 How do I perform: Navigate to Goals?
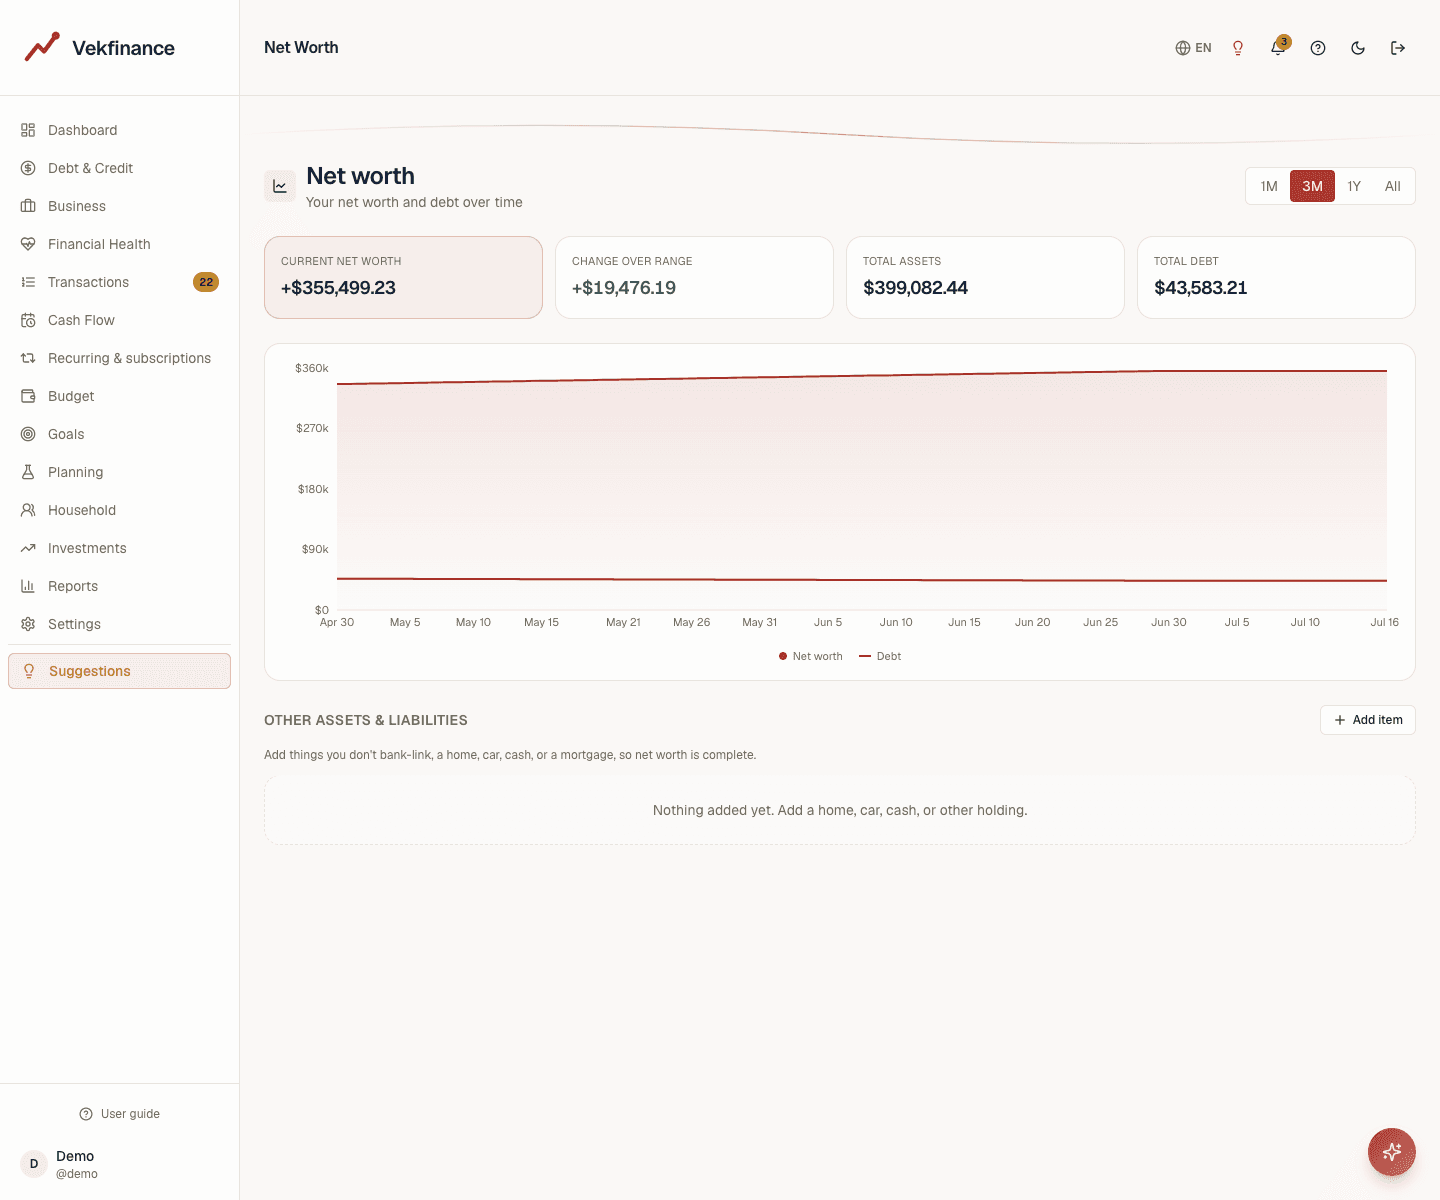[119, 434]
